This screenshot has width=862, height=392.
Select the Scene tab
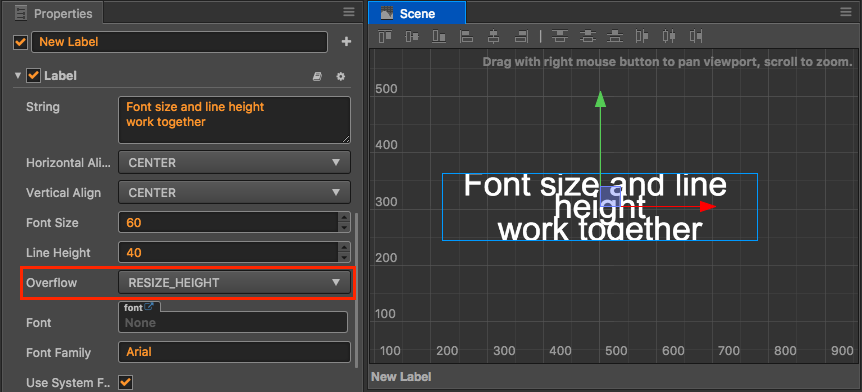(x=416, y=13)
